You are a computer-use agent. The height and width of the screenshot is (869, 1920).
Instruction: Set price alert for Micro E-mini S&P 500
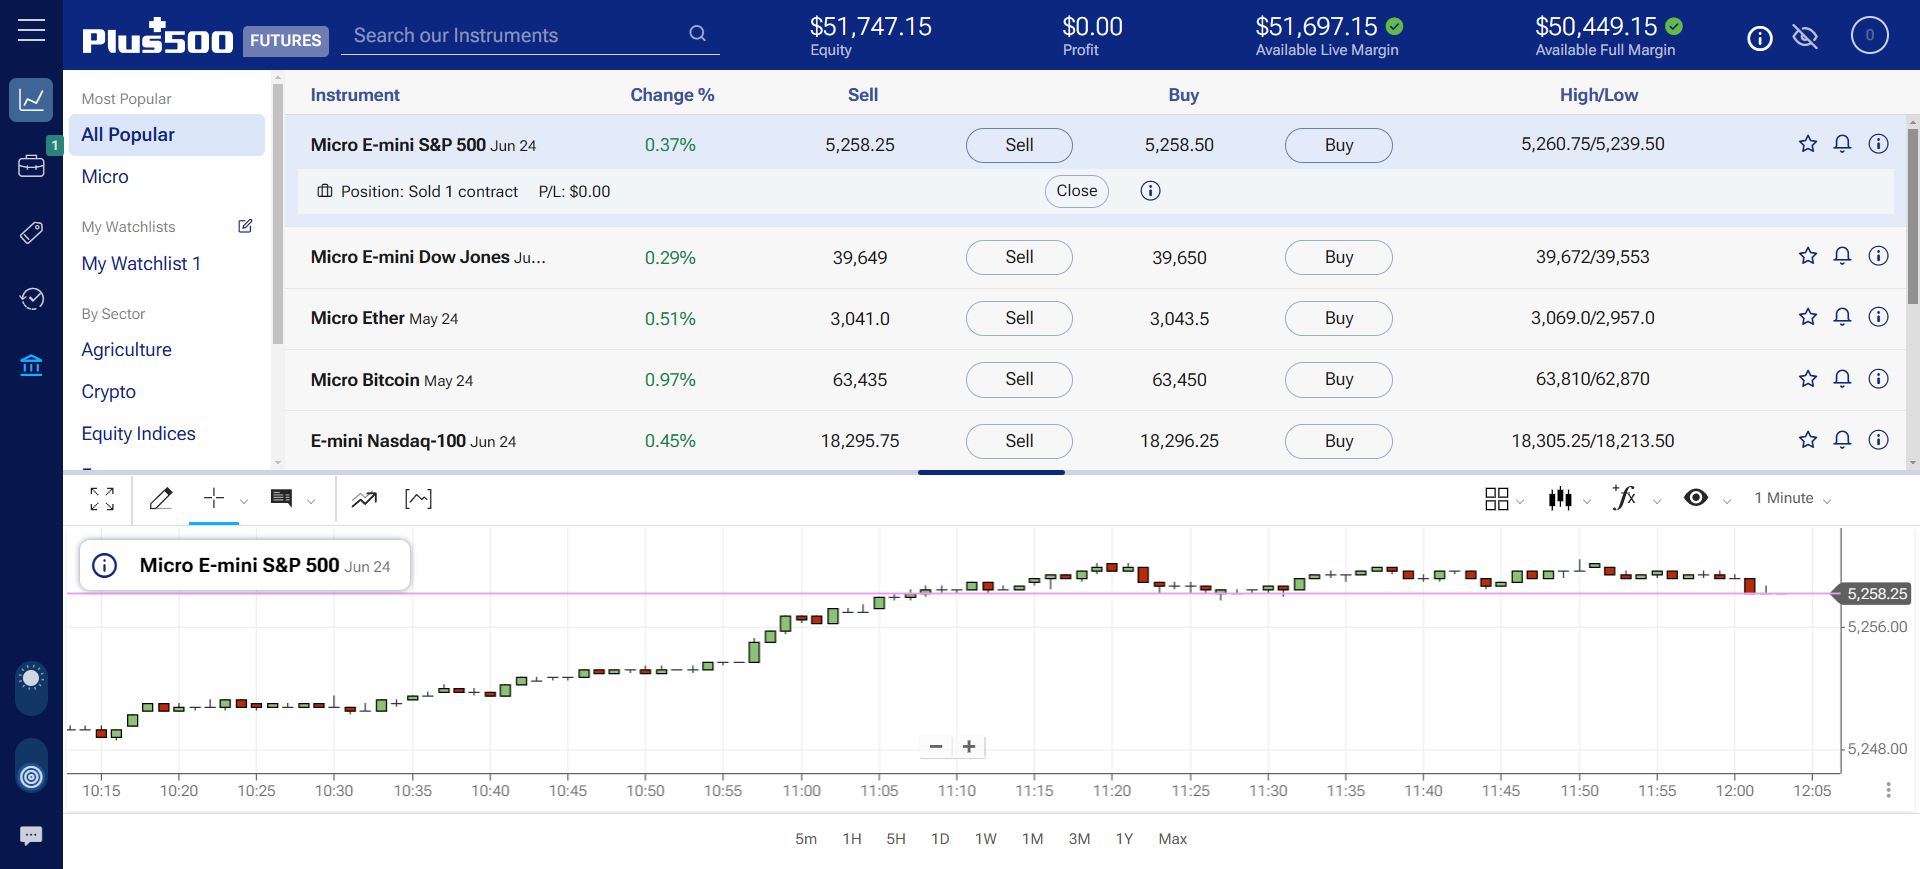pyautogui.click(x=1842, y=144)
